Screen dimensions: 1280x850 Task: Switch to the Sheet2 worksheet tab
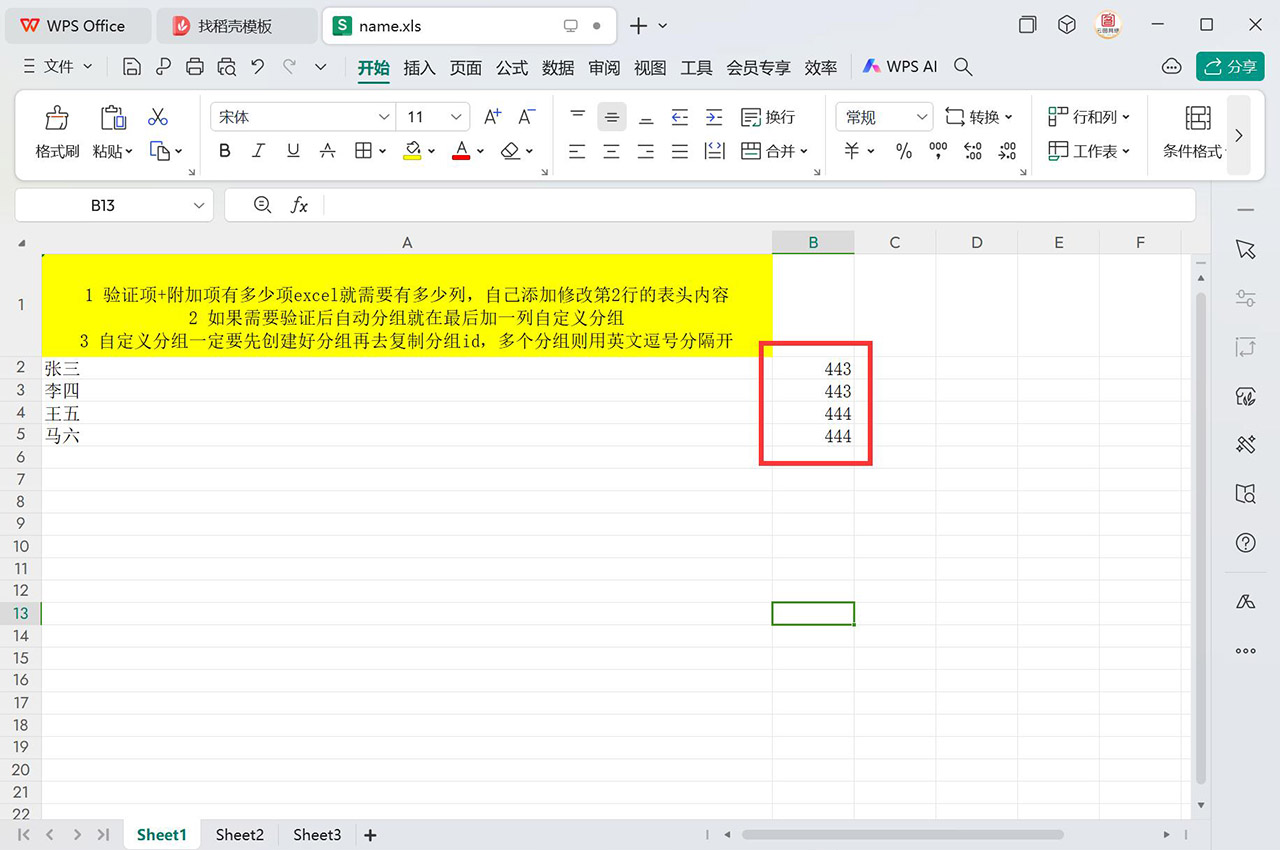(x=239, y=834)
